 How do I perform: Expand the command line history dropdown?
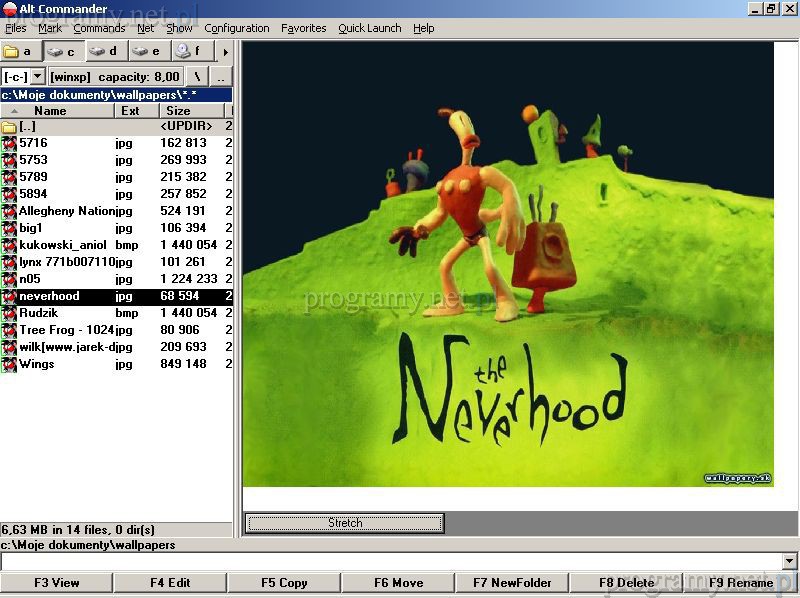[x=790, y=562]
